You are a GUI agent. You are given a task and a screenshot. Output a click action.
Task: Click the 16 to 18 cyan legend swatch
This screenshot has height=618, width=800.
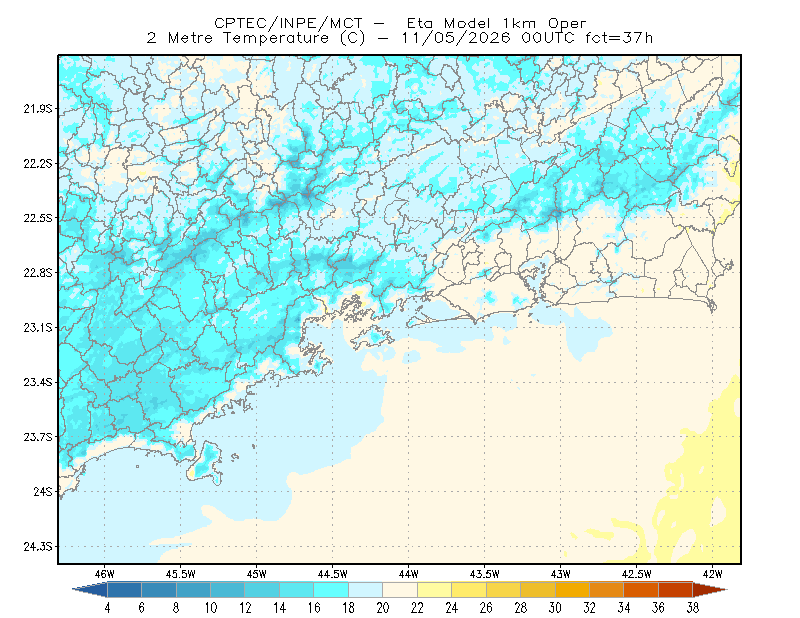click(331, 590)
